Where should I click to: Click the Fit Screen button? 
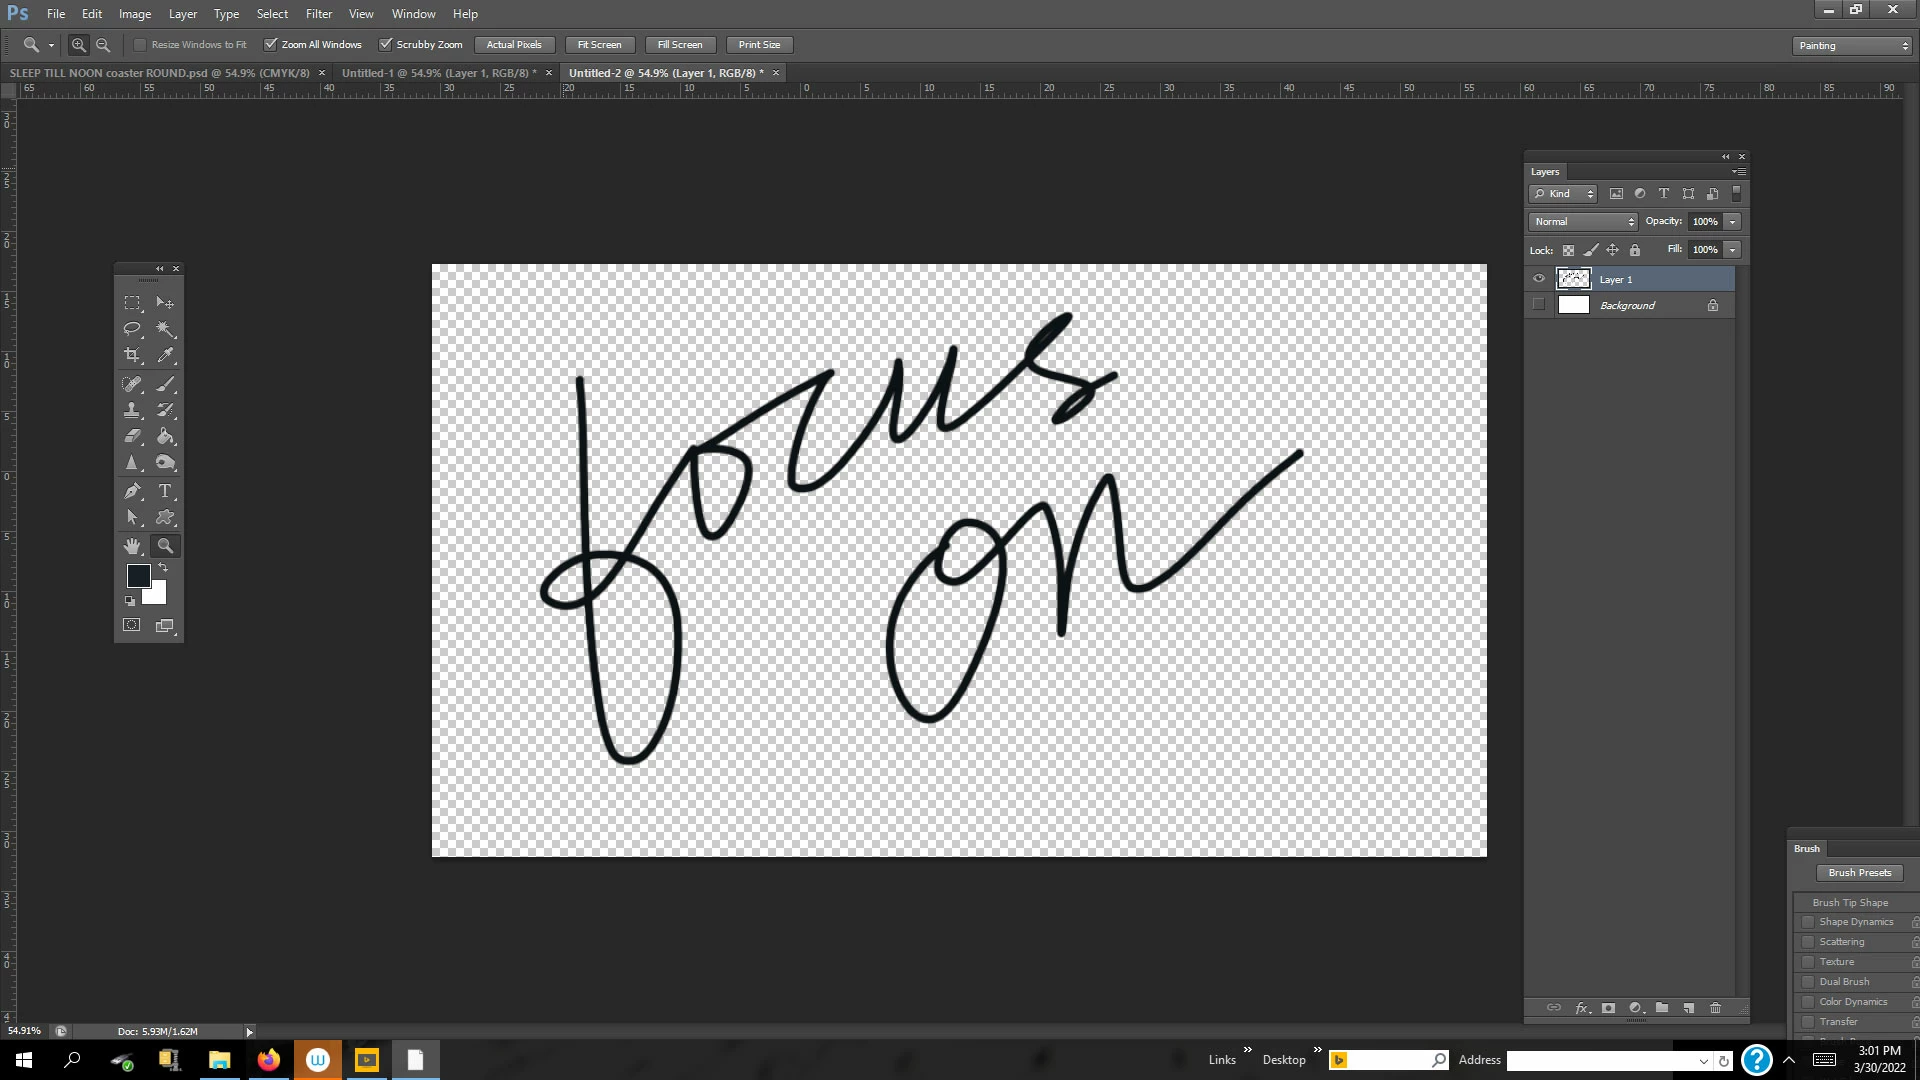pyautogui.click(x=599, y=45)
